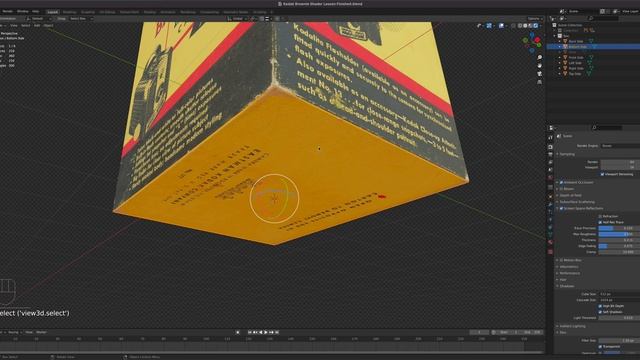Open the Material properties tab icon

550,242
